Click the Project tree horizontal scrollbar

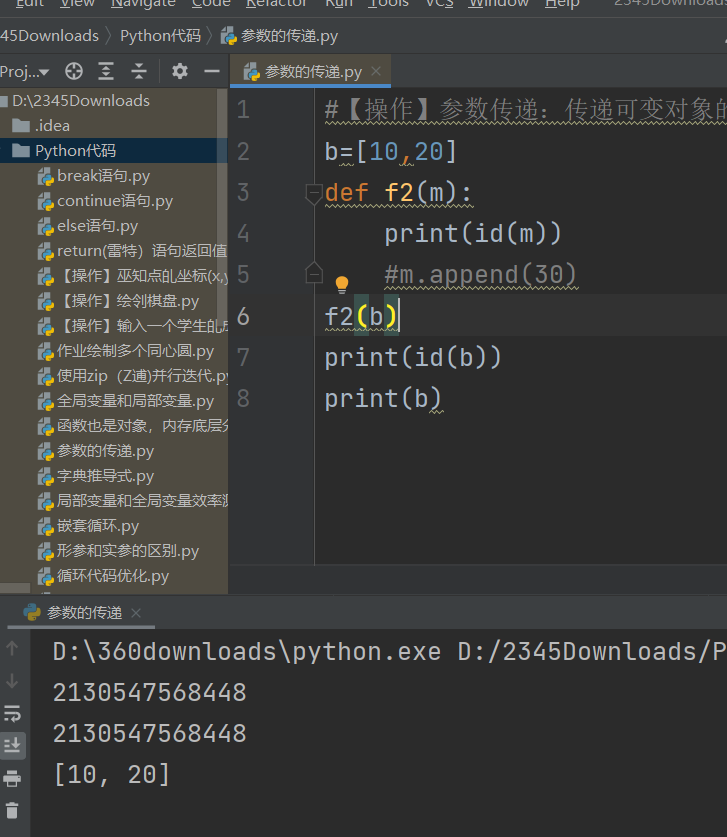coord(15,589)
